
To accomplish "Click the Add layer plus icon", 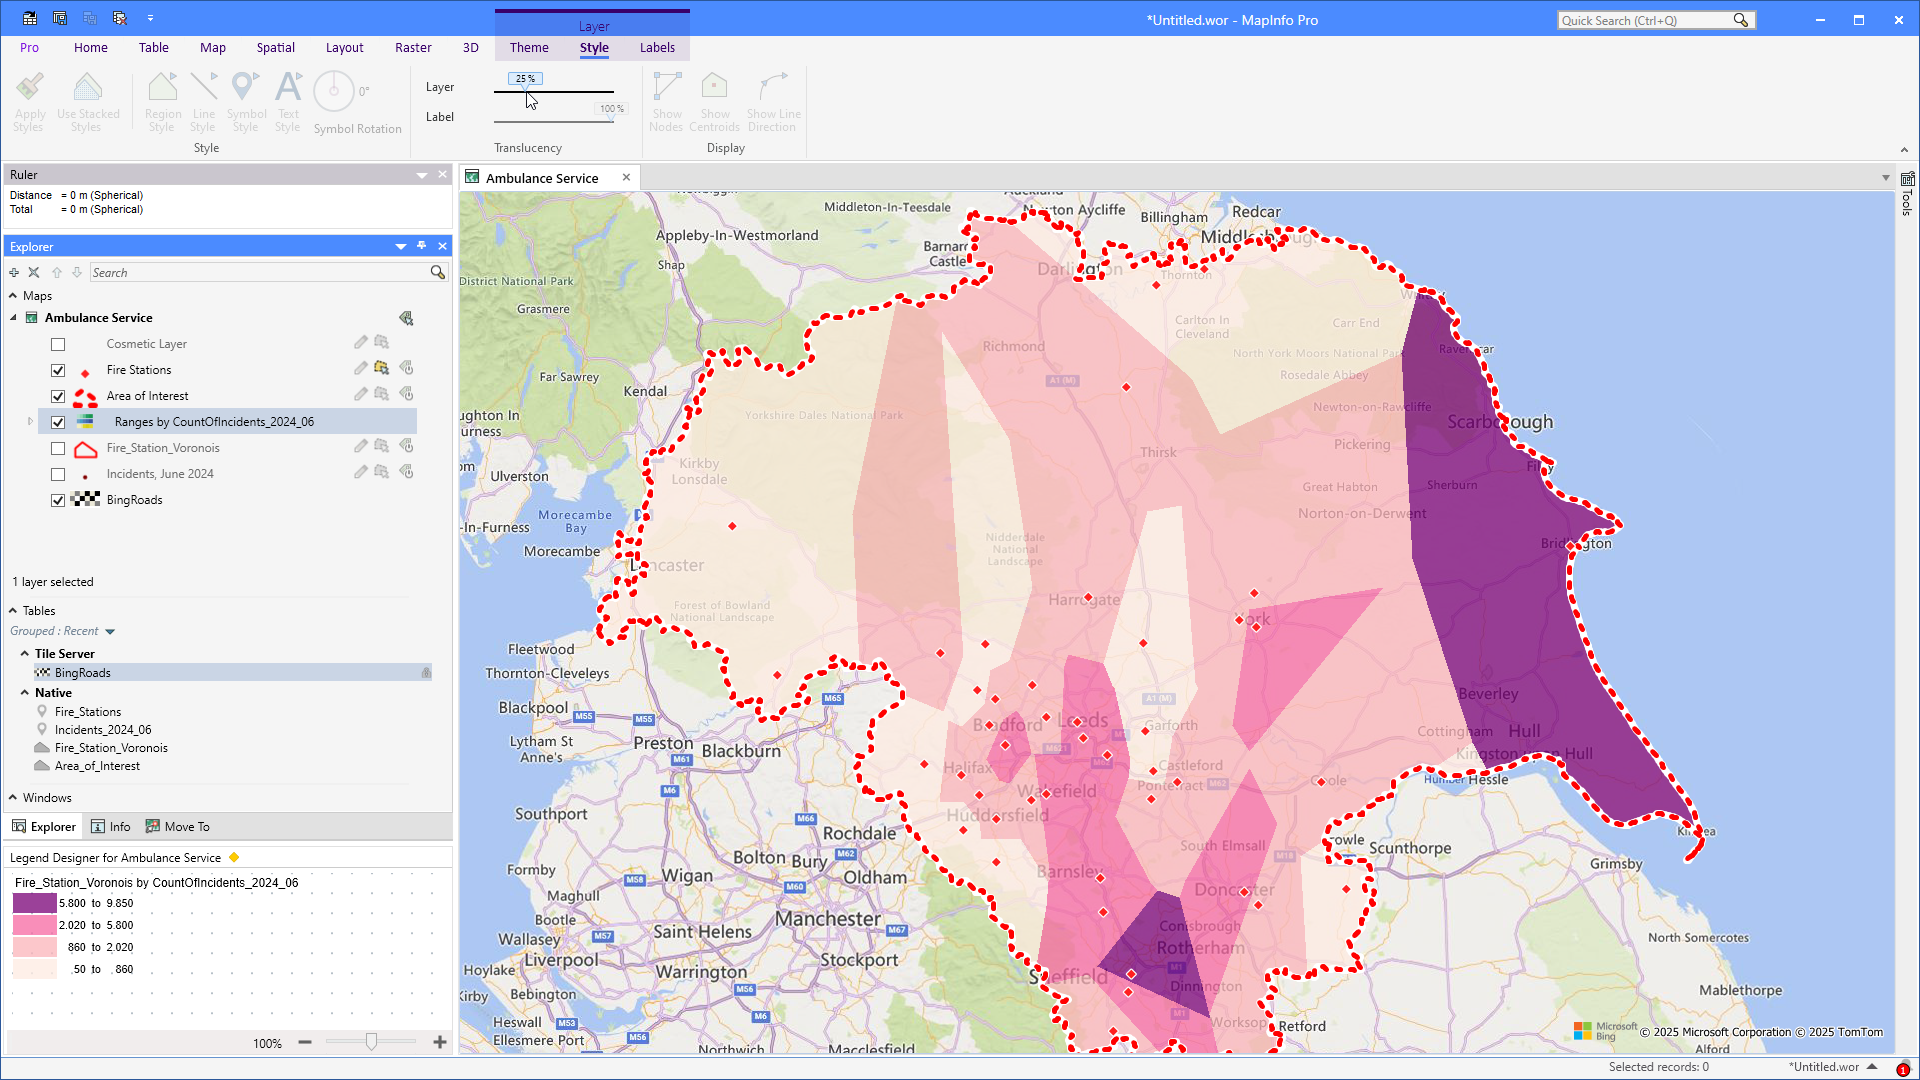I will click(x=14, y=272).
